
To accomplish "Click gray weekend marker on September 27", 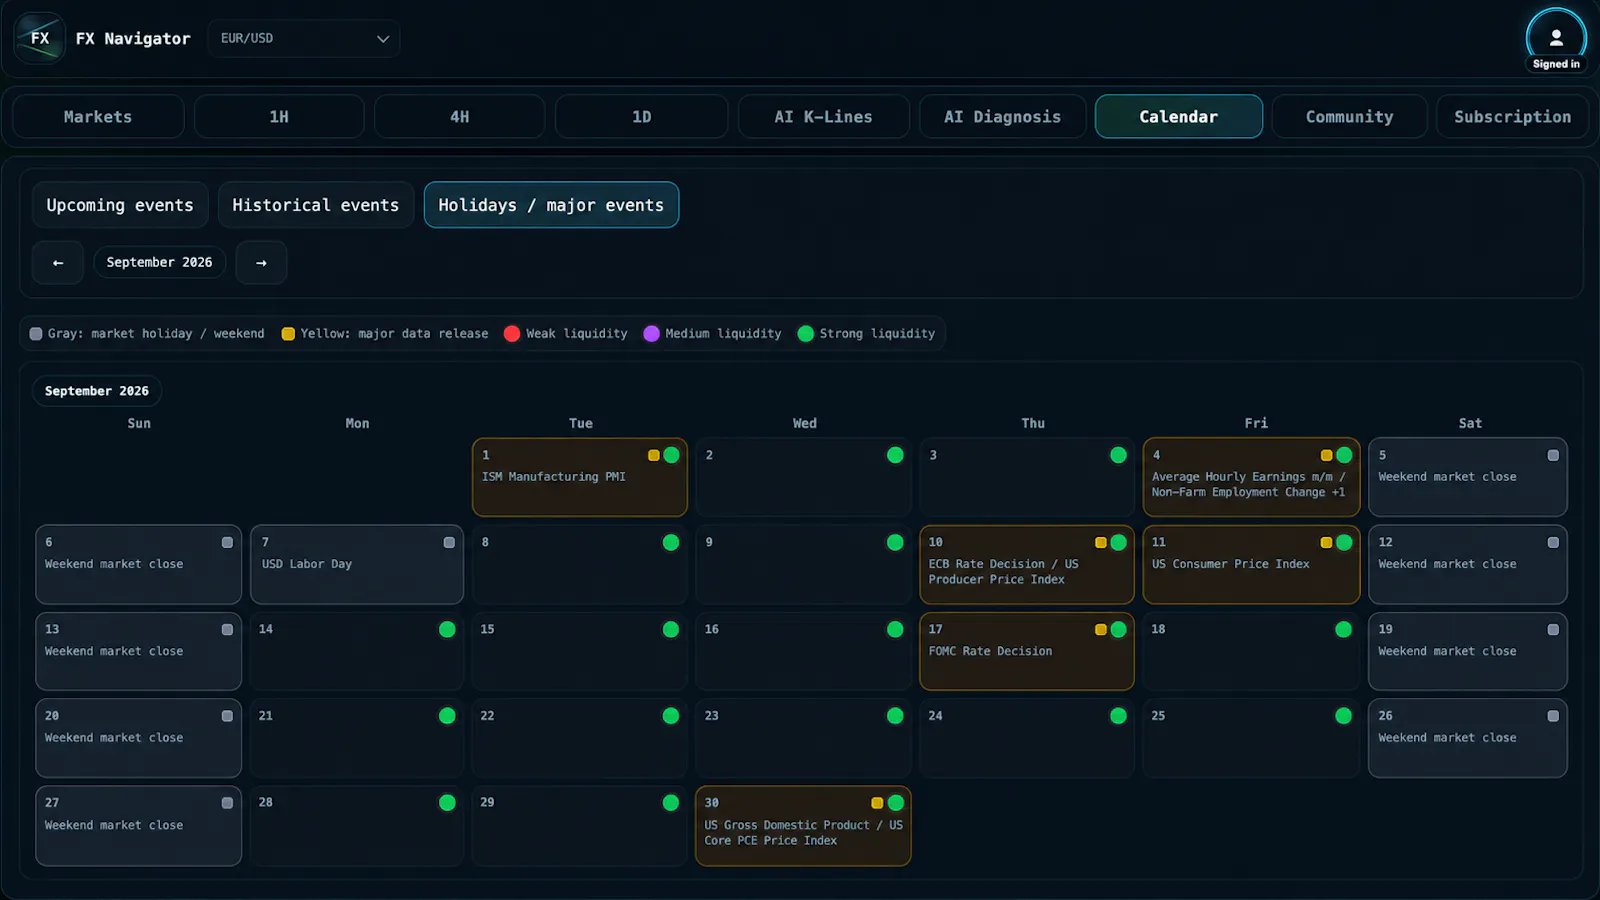I will pyautogui.click(x=227, y=803).
